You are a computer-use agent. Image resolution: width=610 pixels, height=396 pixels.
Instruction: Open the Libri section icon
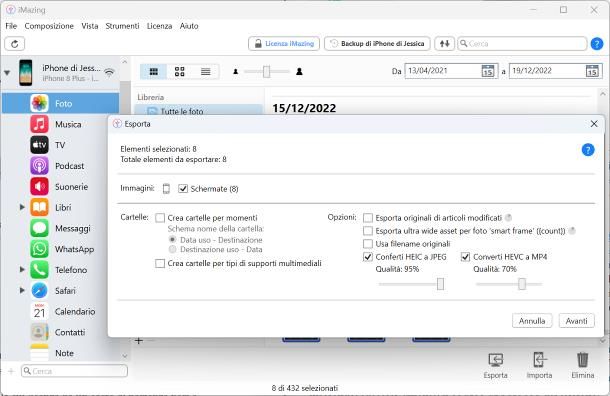coord(39,207)
